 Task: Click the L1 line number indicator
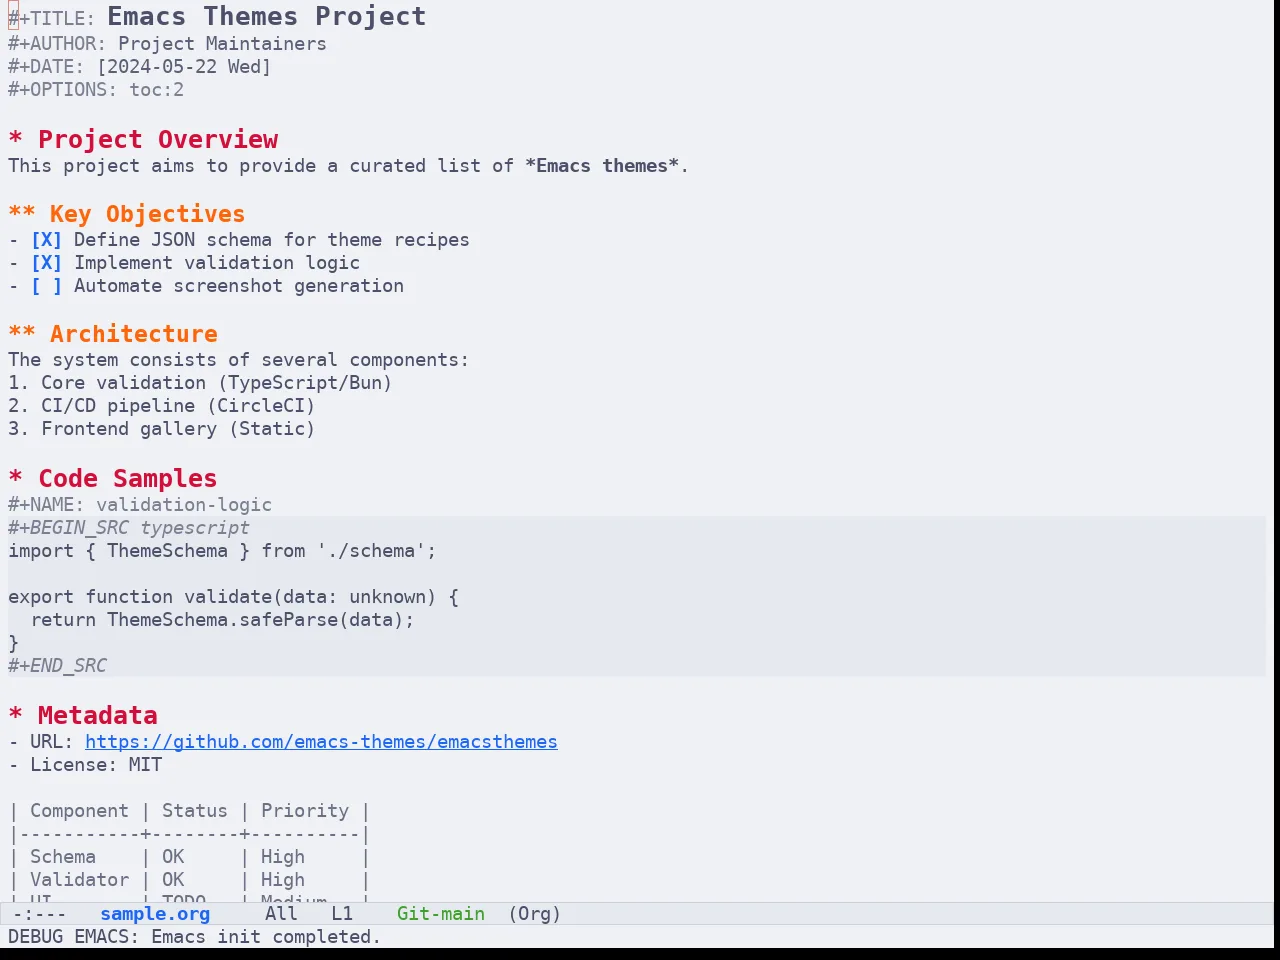(x=342, y=914)
